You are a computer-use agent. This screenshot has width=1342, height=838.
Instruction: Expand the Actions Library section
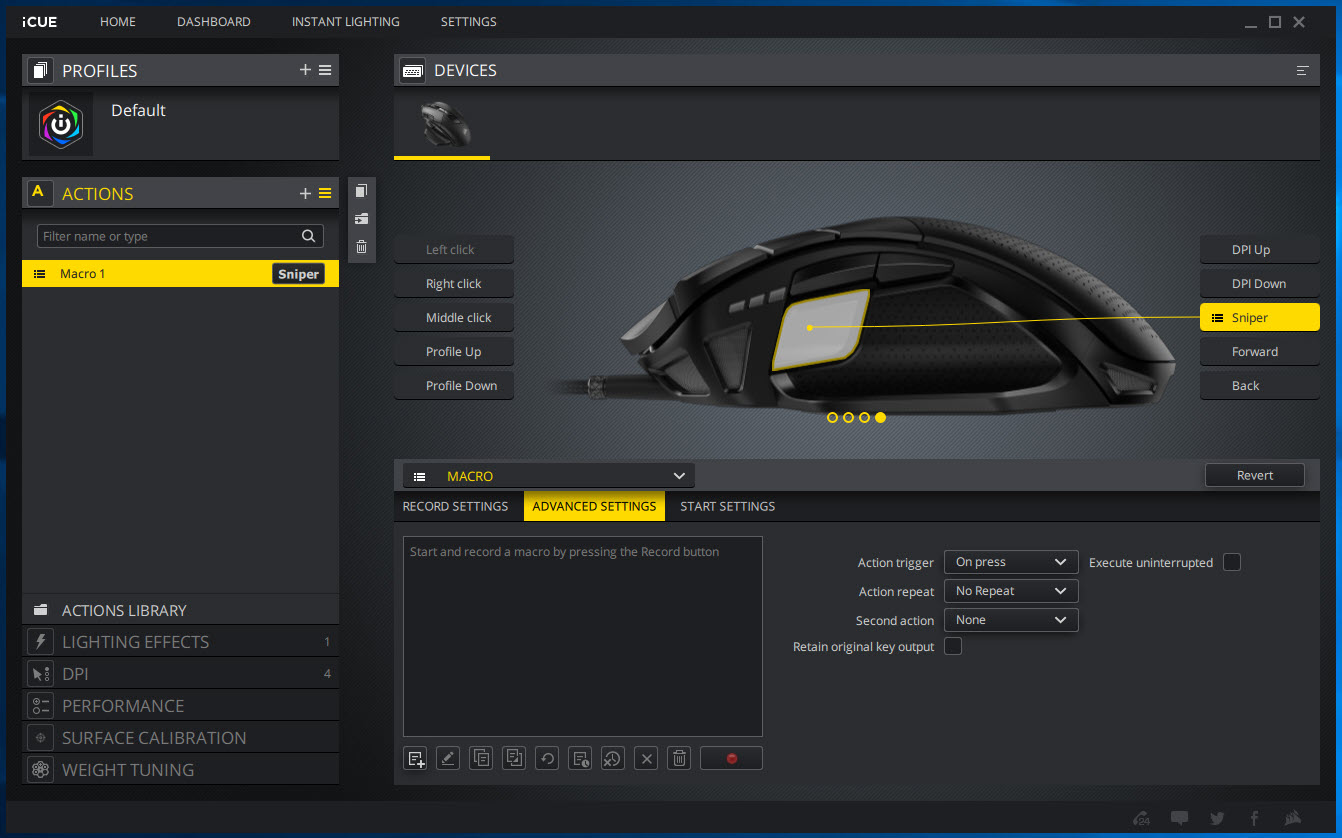180,610
